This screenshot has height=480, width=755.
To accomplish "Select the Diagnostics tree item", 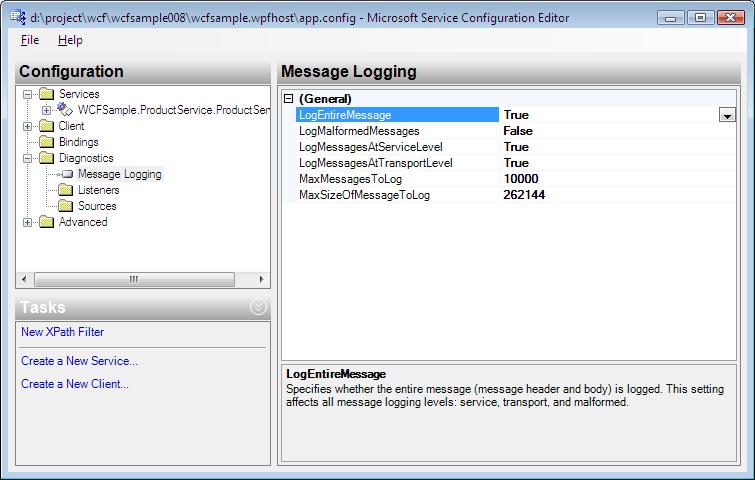I will pyautogui.click(x=86, y=158).
